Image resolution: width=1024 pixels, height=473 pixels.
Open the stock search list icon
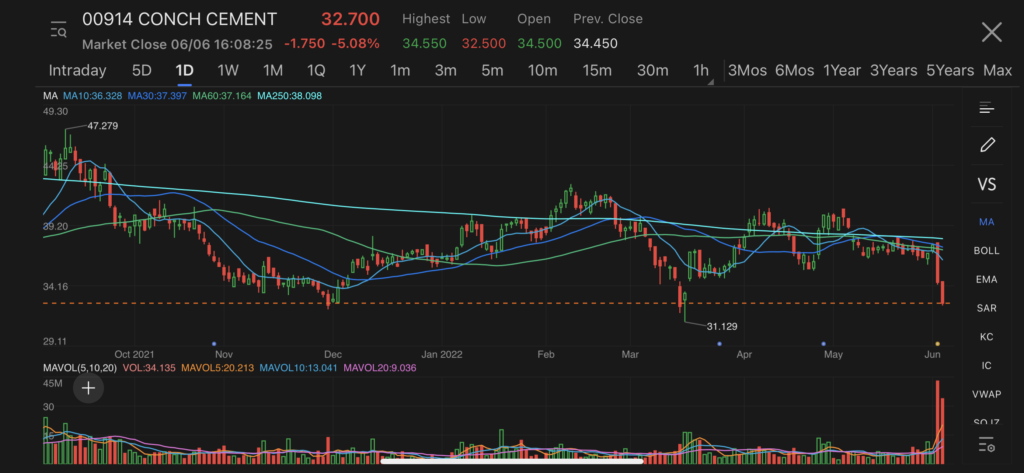(58, 30)
